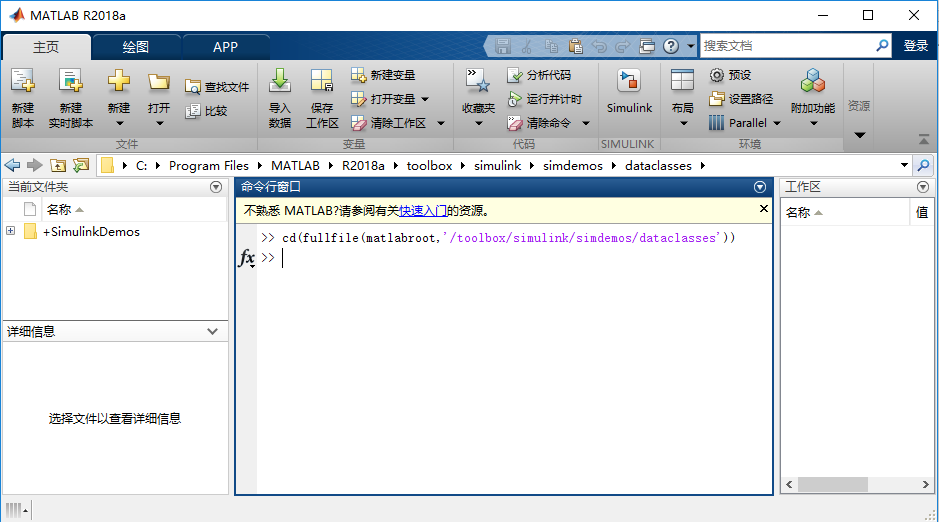The image size is (939, 522).
Task: Click 查找文件 (Find Files)
Action: 217,87
